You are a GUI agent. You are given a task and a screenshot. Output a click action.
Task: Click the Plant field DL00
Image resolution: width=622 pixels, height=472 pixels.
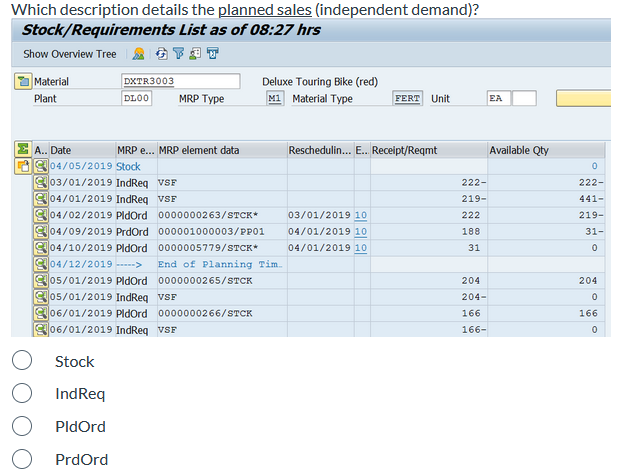click(x=136, y=98)
